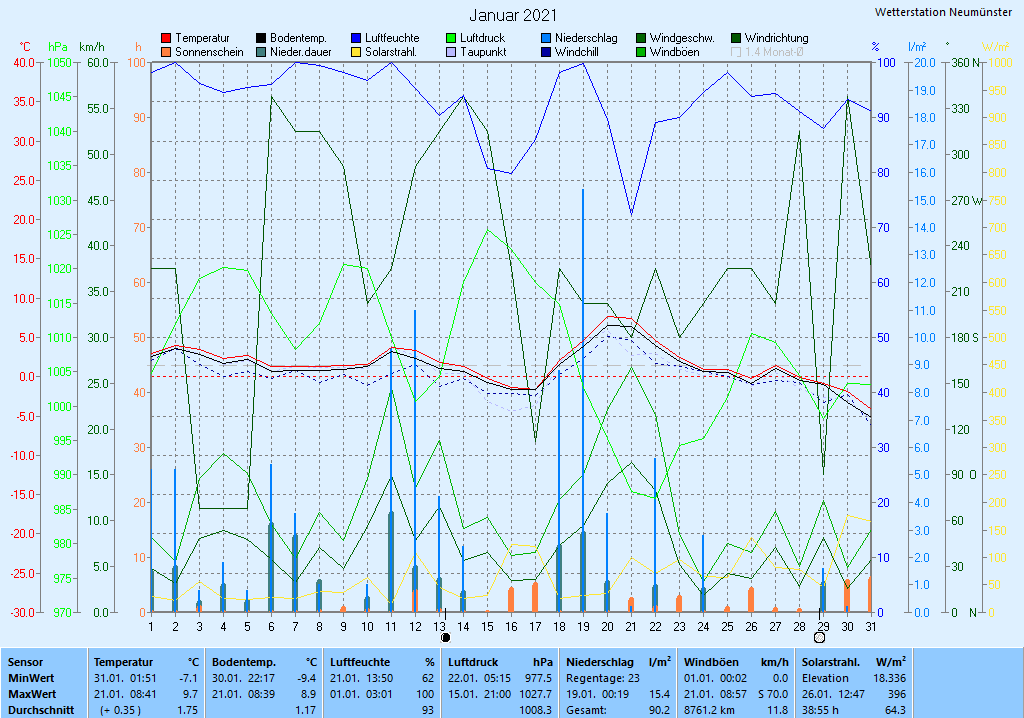The image size is (1024, 718).
Task: Toggle the 1.4 Monat-Ø checkbox
Action: [x=736, y=52]
